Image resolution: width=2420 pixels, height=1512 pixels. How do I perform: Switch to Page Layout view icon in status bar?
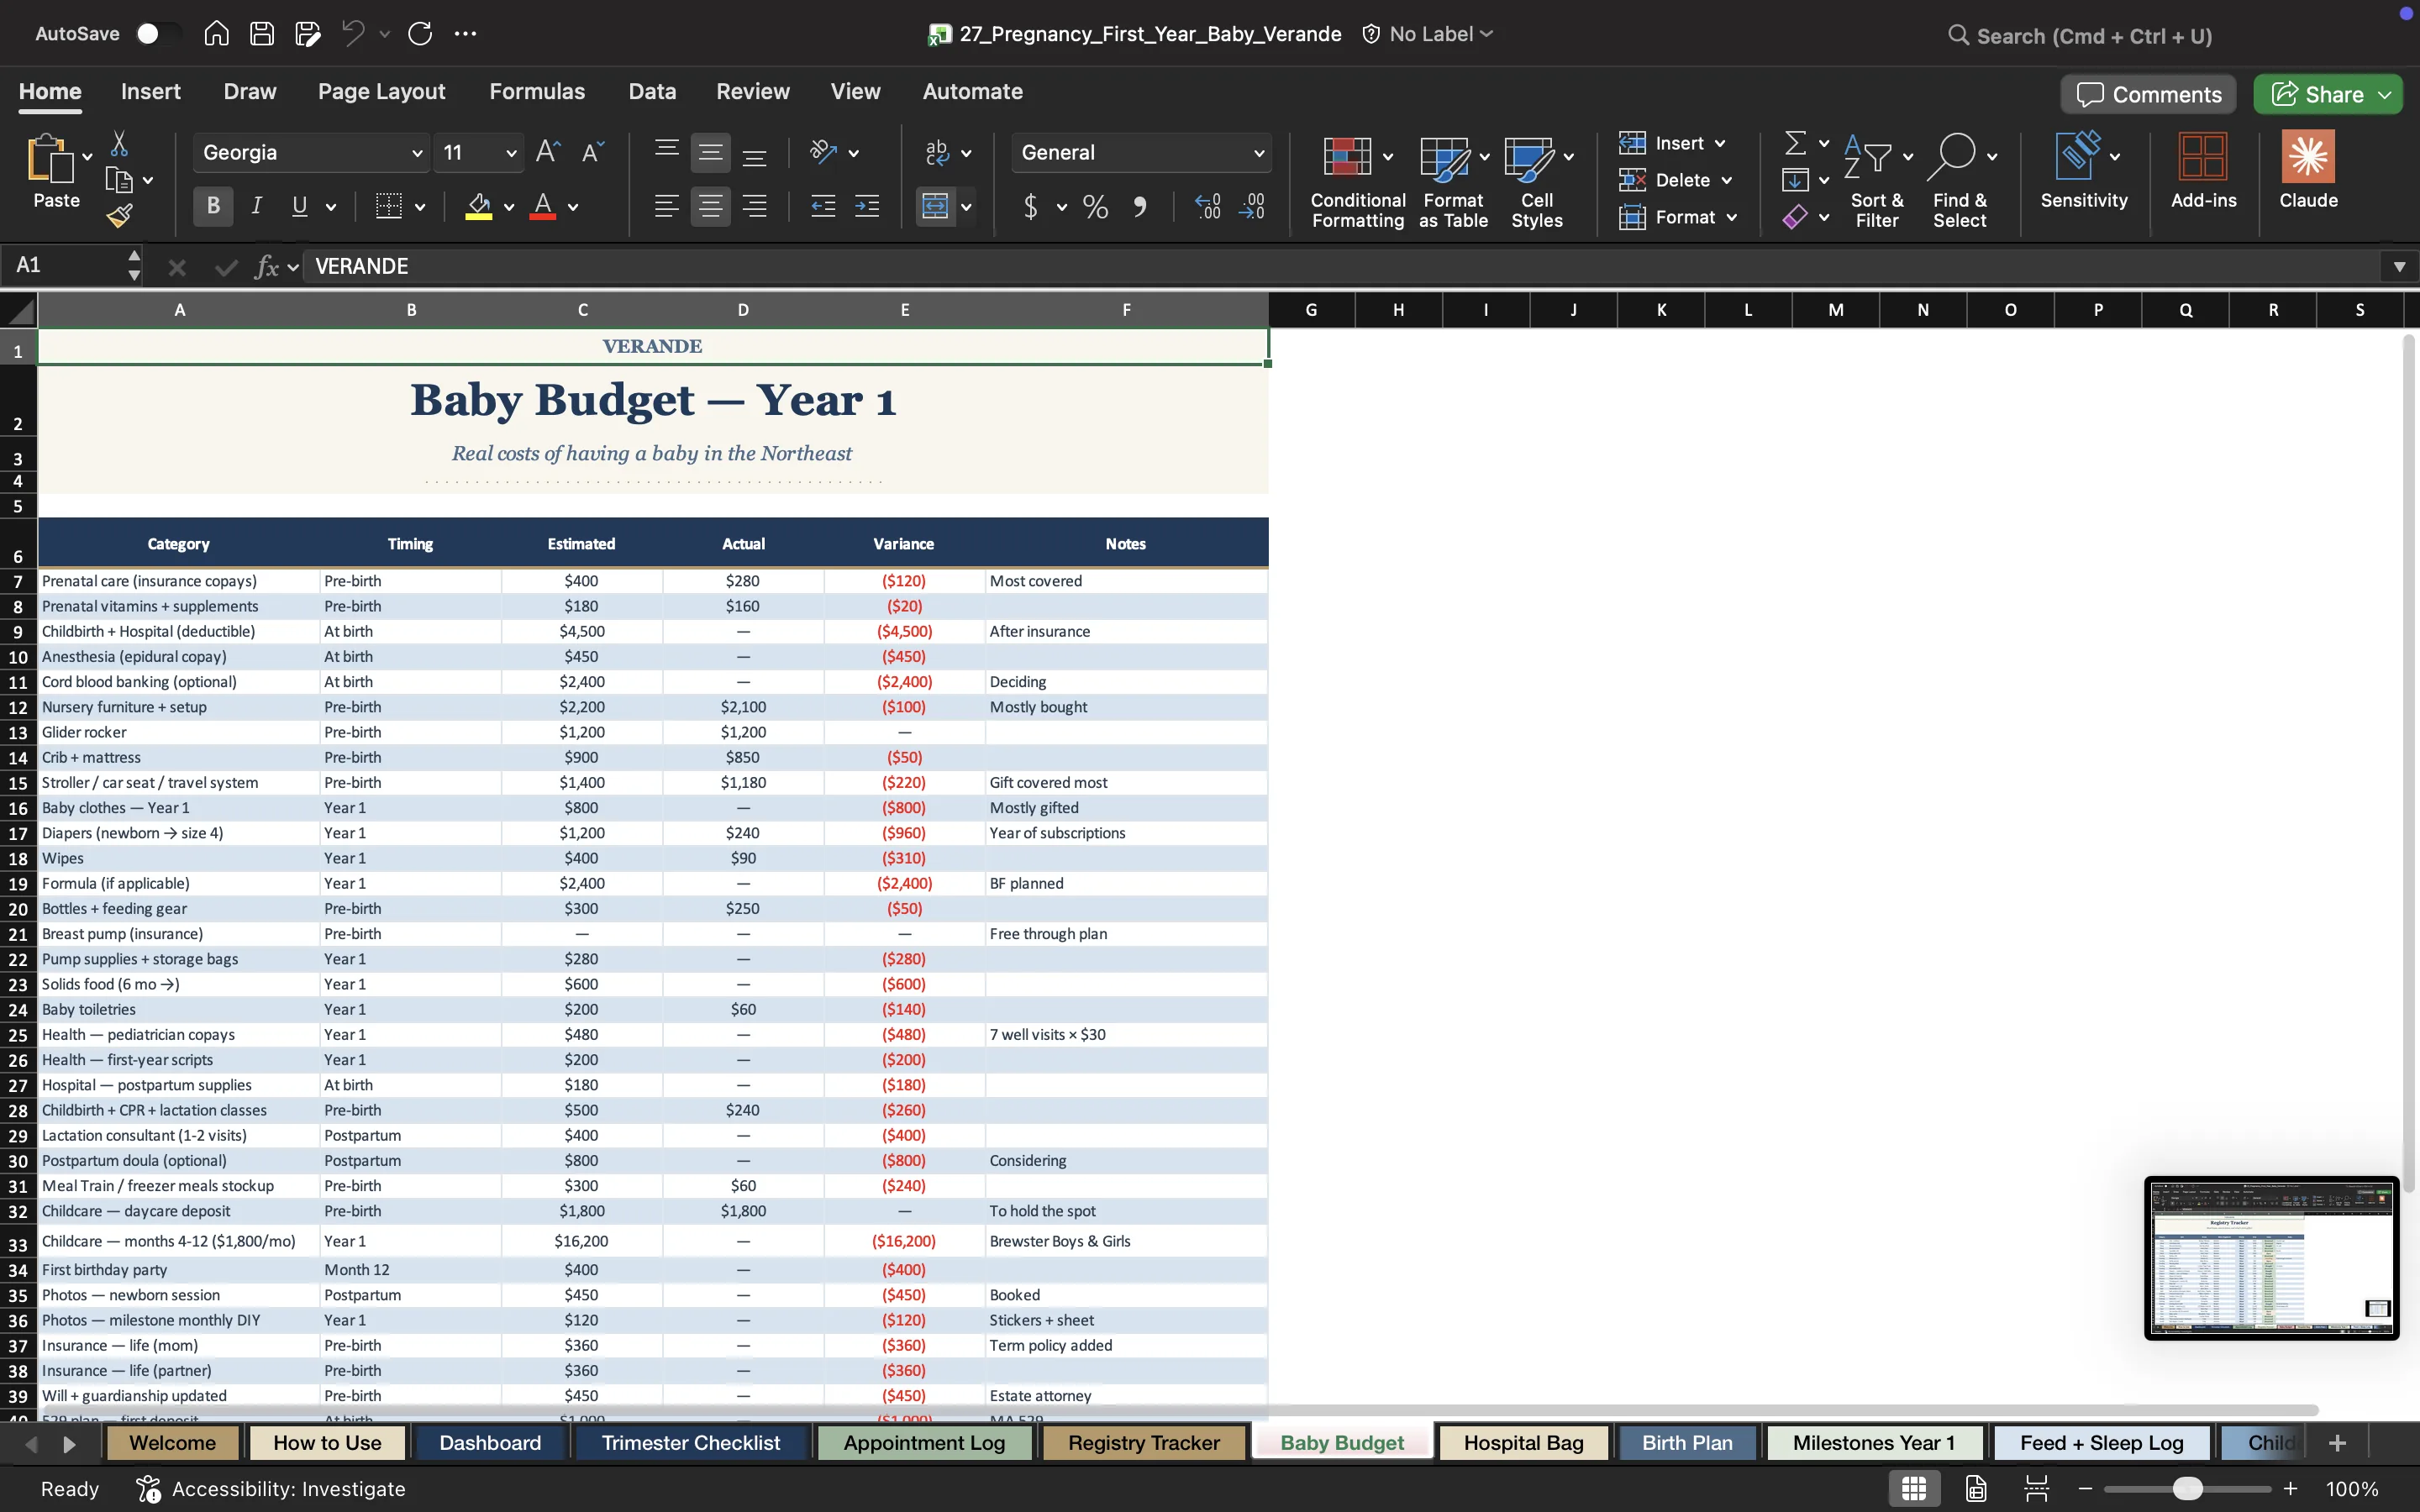[x=1976, y=1488]
